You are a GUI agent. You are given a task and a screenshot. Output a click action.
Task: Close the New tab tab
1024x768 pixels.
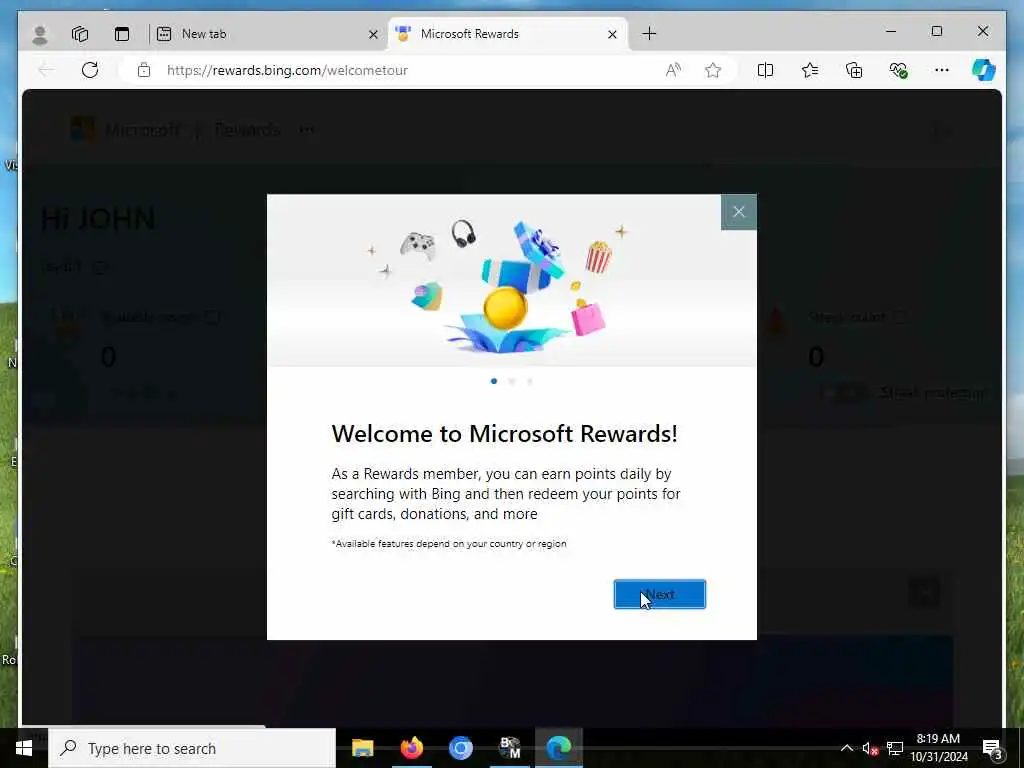pyautogui.click(x=373, y=34)
